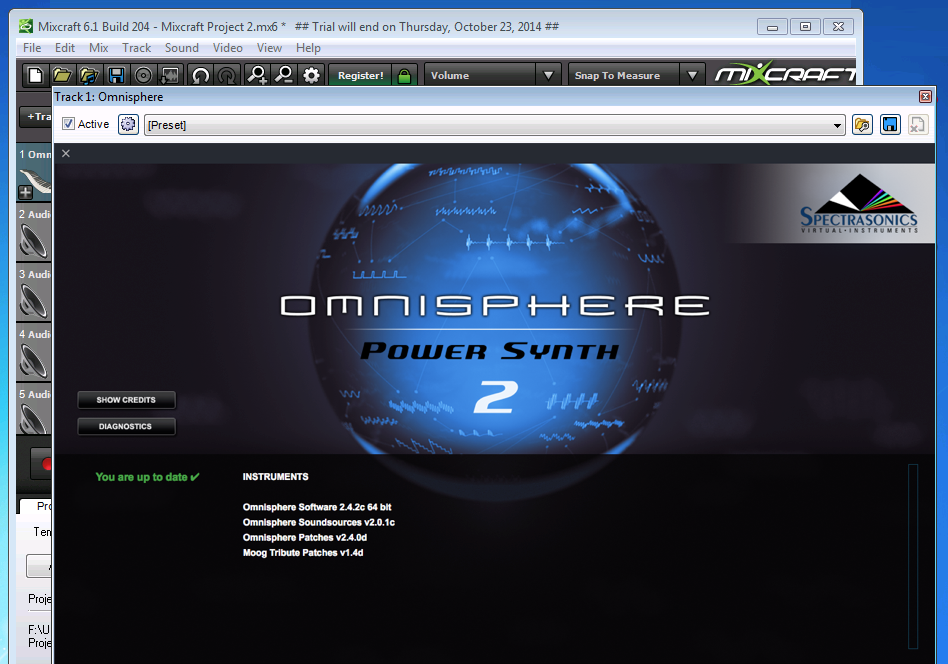The width and height of the screenshot is (948, 664).
Task: Click the Mixcraft title bar app icon
Action: tap(26, 26)
